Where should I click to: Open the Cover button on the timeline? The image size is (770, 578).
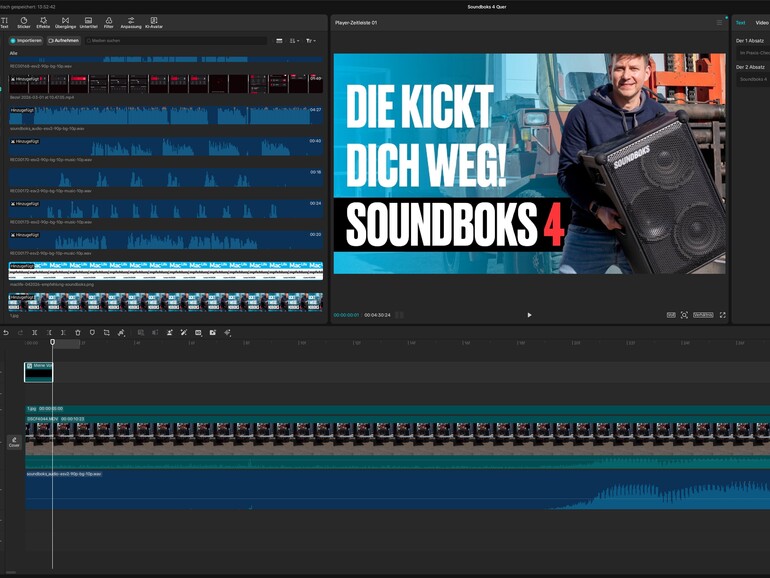pos(14,442)
